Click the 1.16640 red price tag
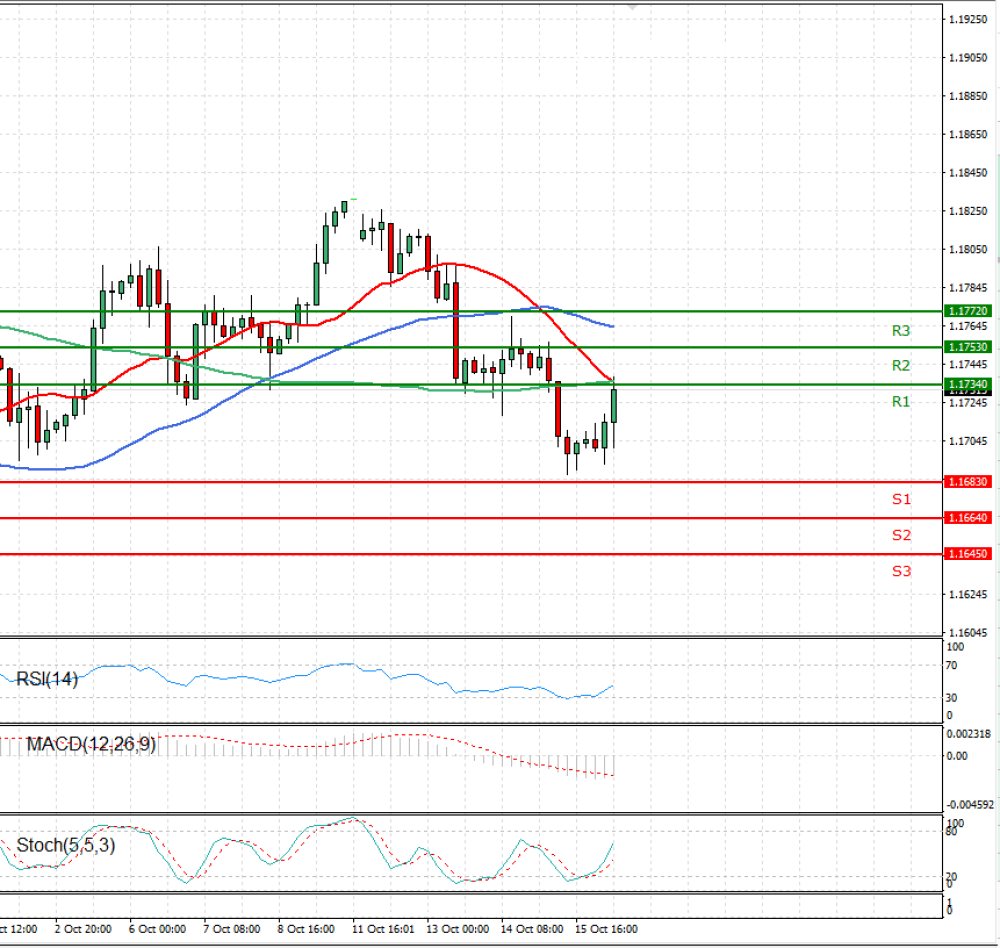Image resolution: width=1000 pixels, height=948 pixels. point(967,517)
